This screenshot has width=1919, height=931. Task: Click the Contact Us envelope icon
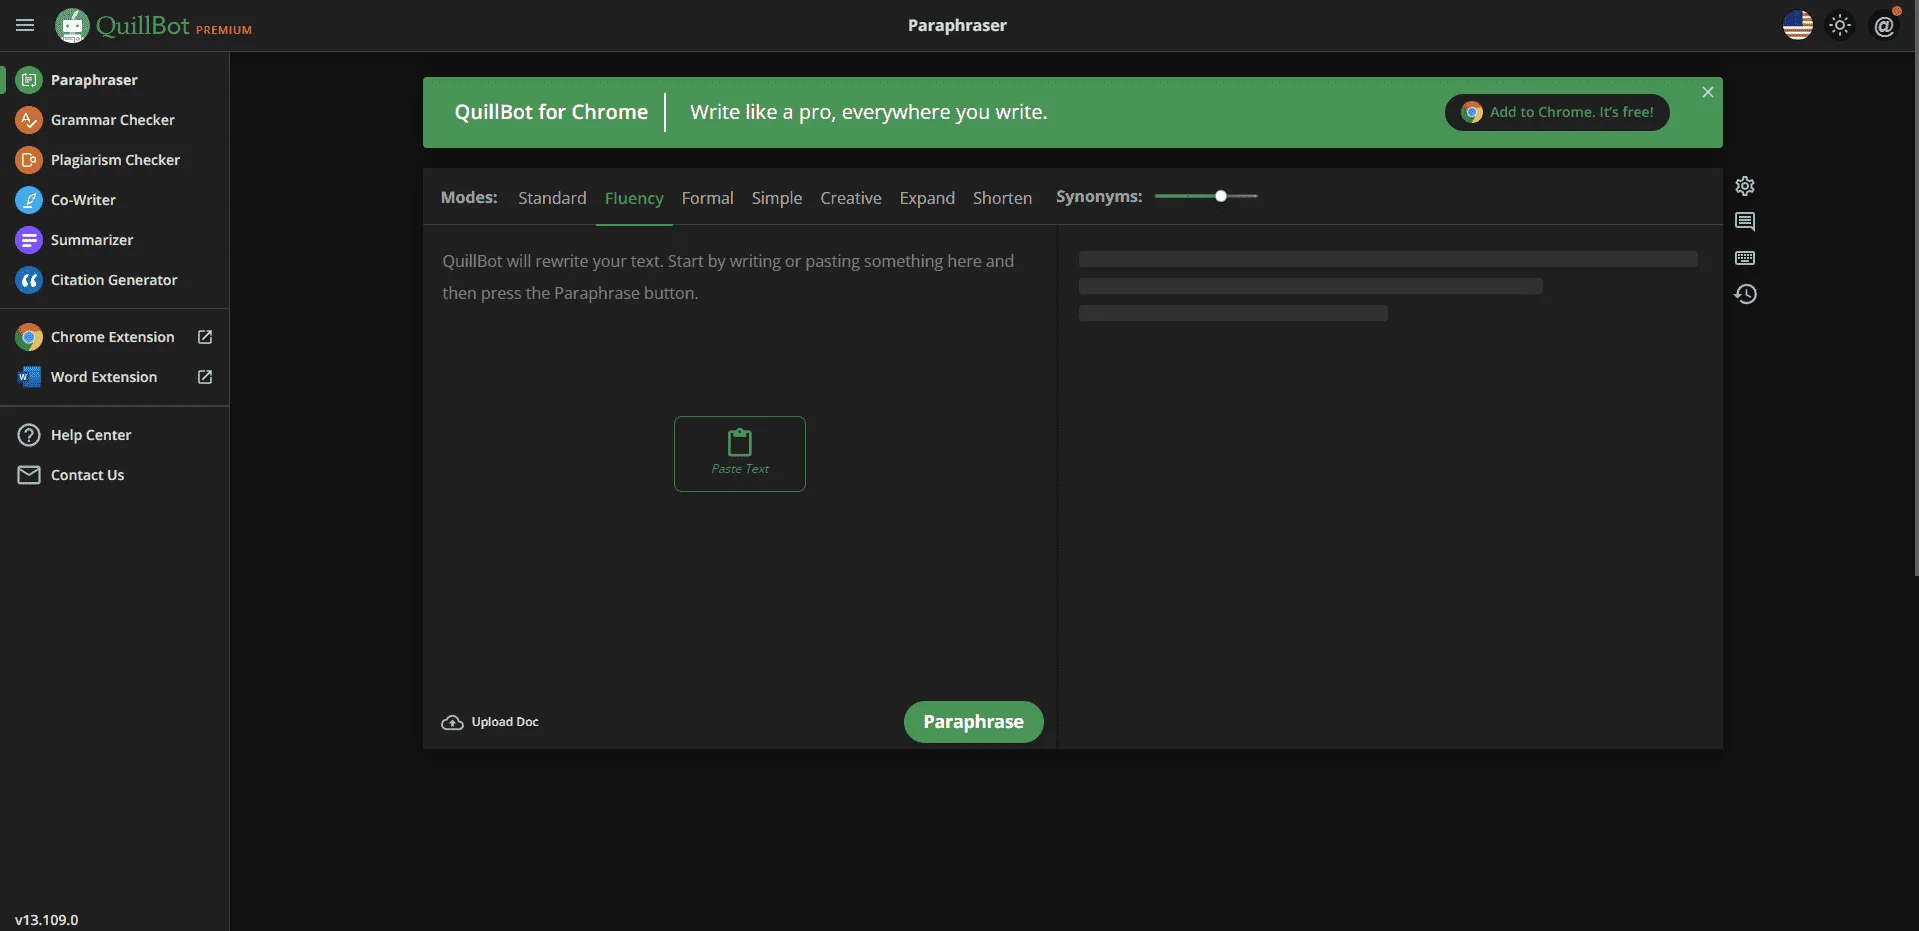point(30,475)
